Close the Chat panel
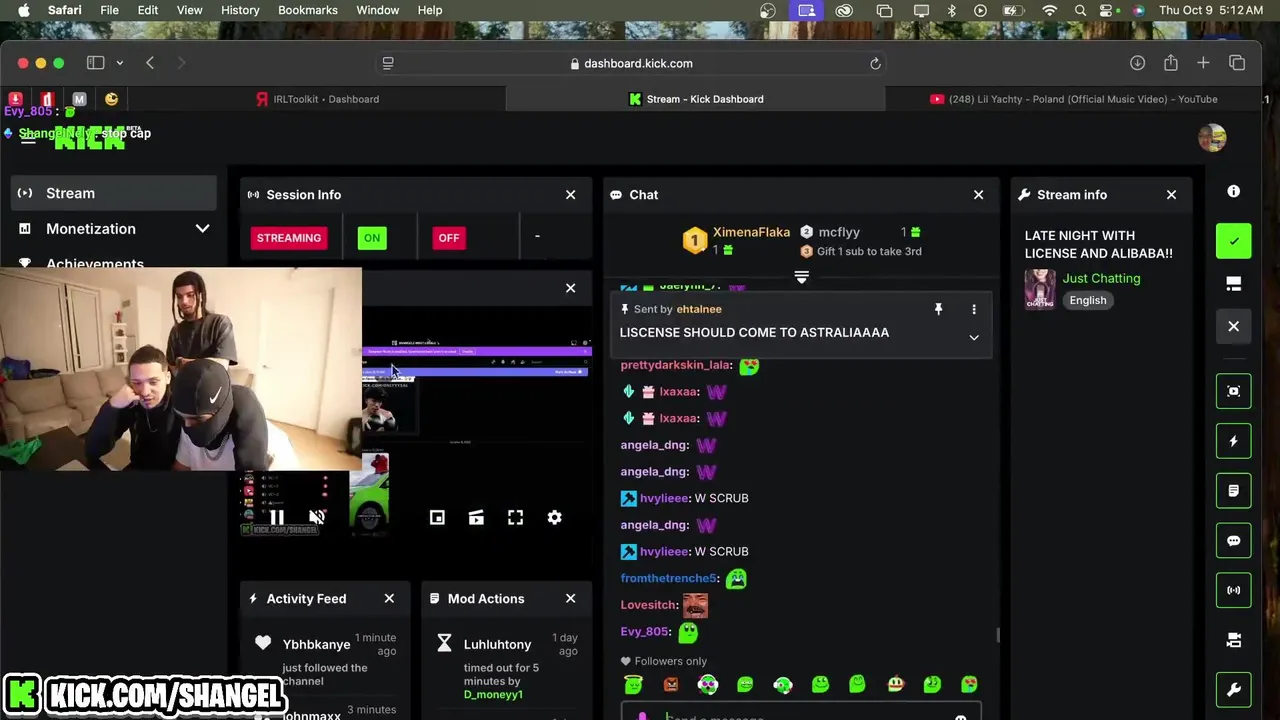This screenshot has width=1280, height=720. tap(978, 195)
